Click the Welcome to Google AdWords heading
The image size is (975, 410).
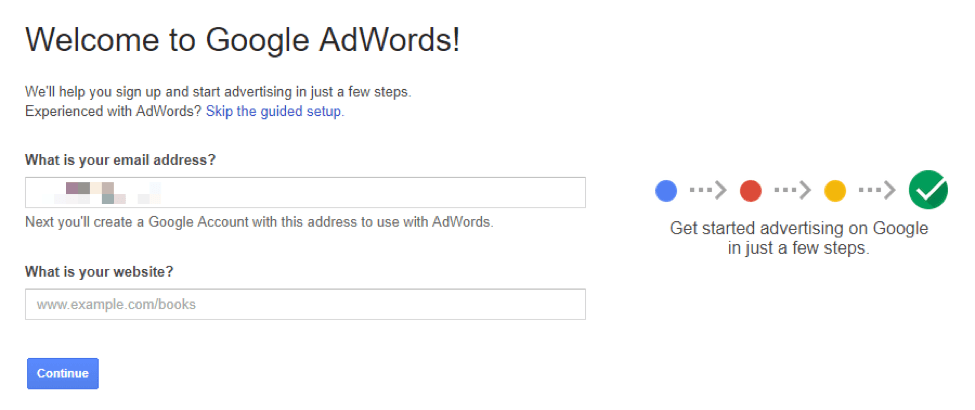pyautogui.click(x=243, y=40)
